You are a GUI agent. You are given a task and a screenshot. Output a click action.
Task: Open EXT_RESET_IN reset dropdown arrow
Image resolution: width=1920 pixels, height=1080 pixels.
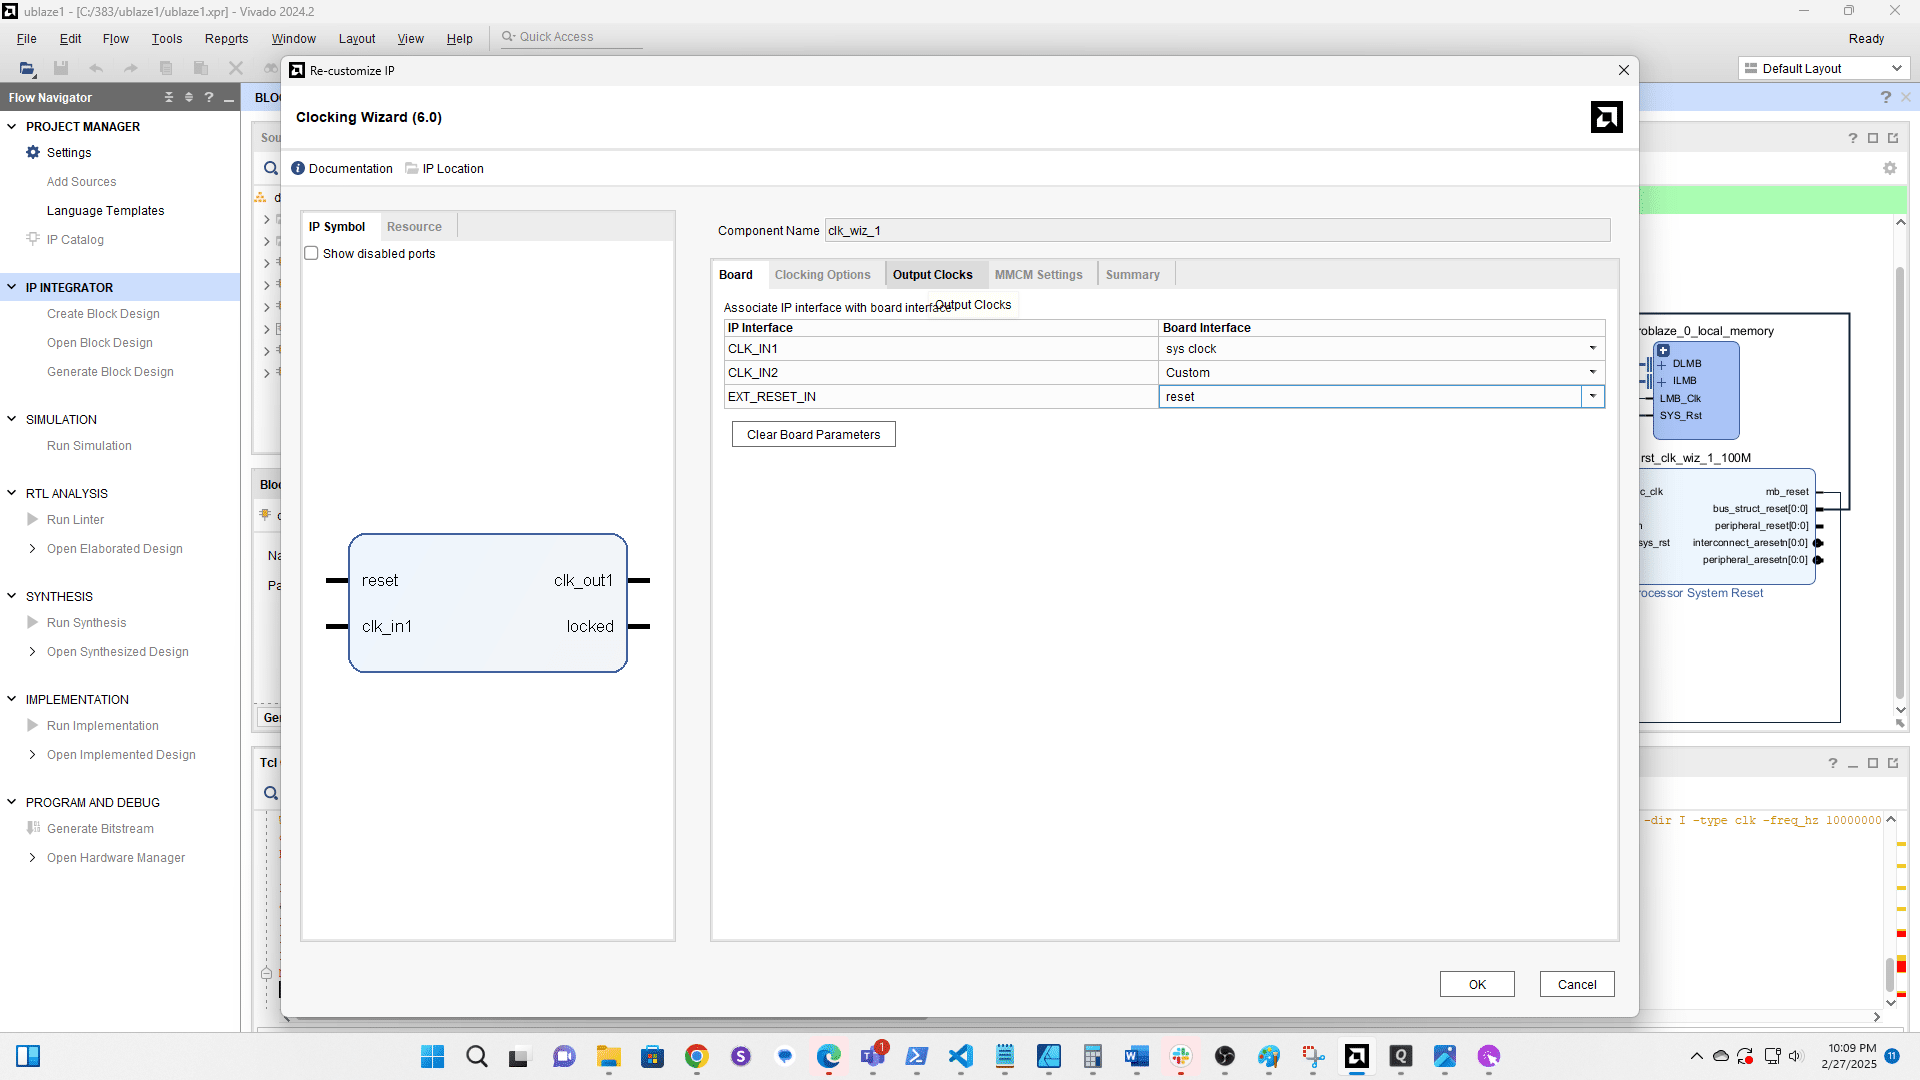tap(1593, 396)
